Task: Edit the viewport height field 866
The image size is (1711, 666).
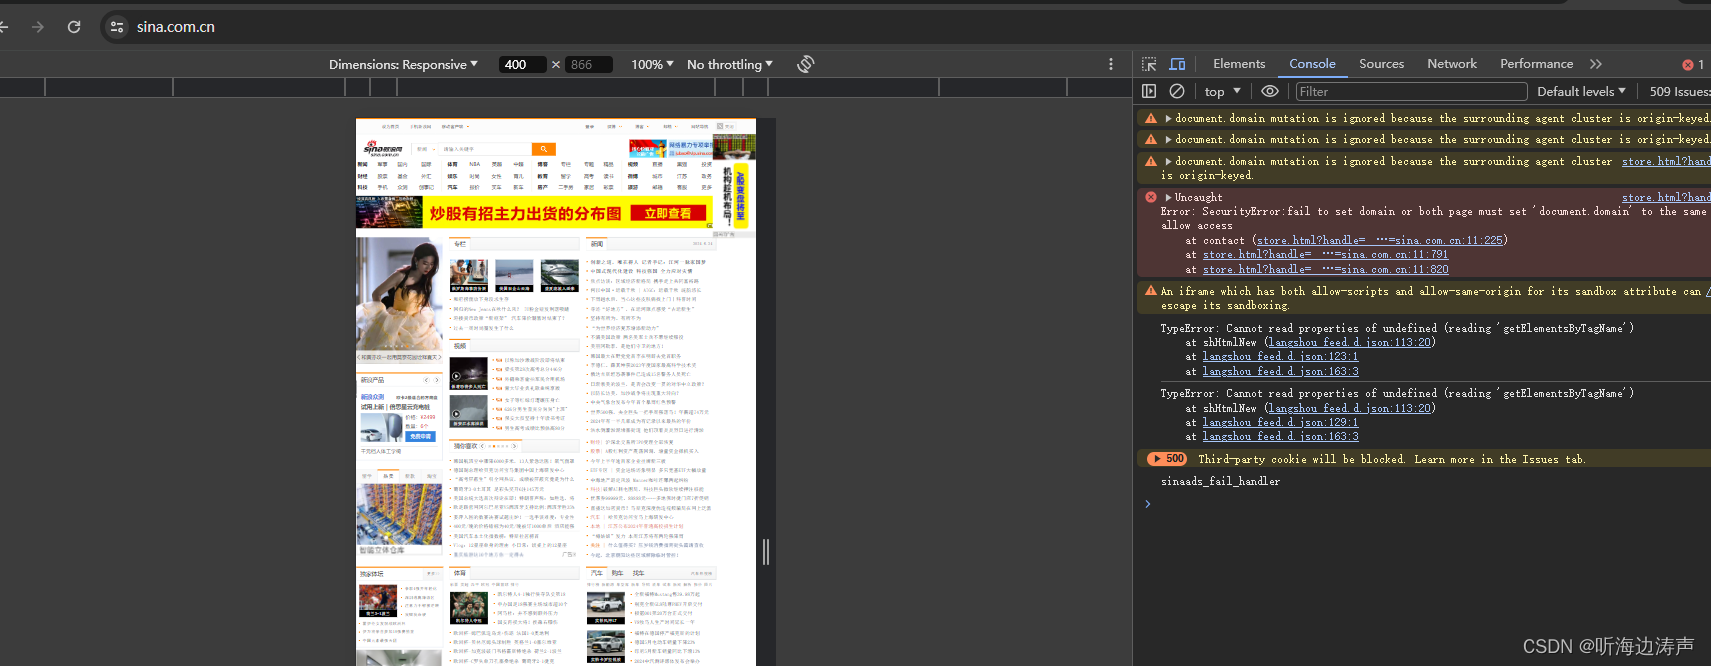Action: 588,64
